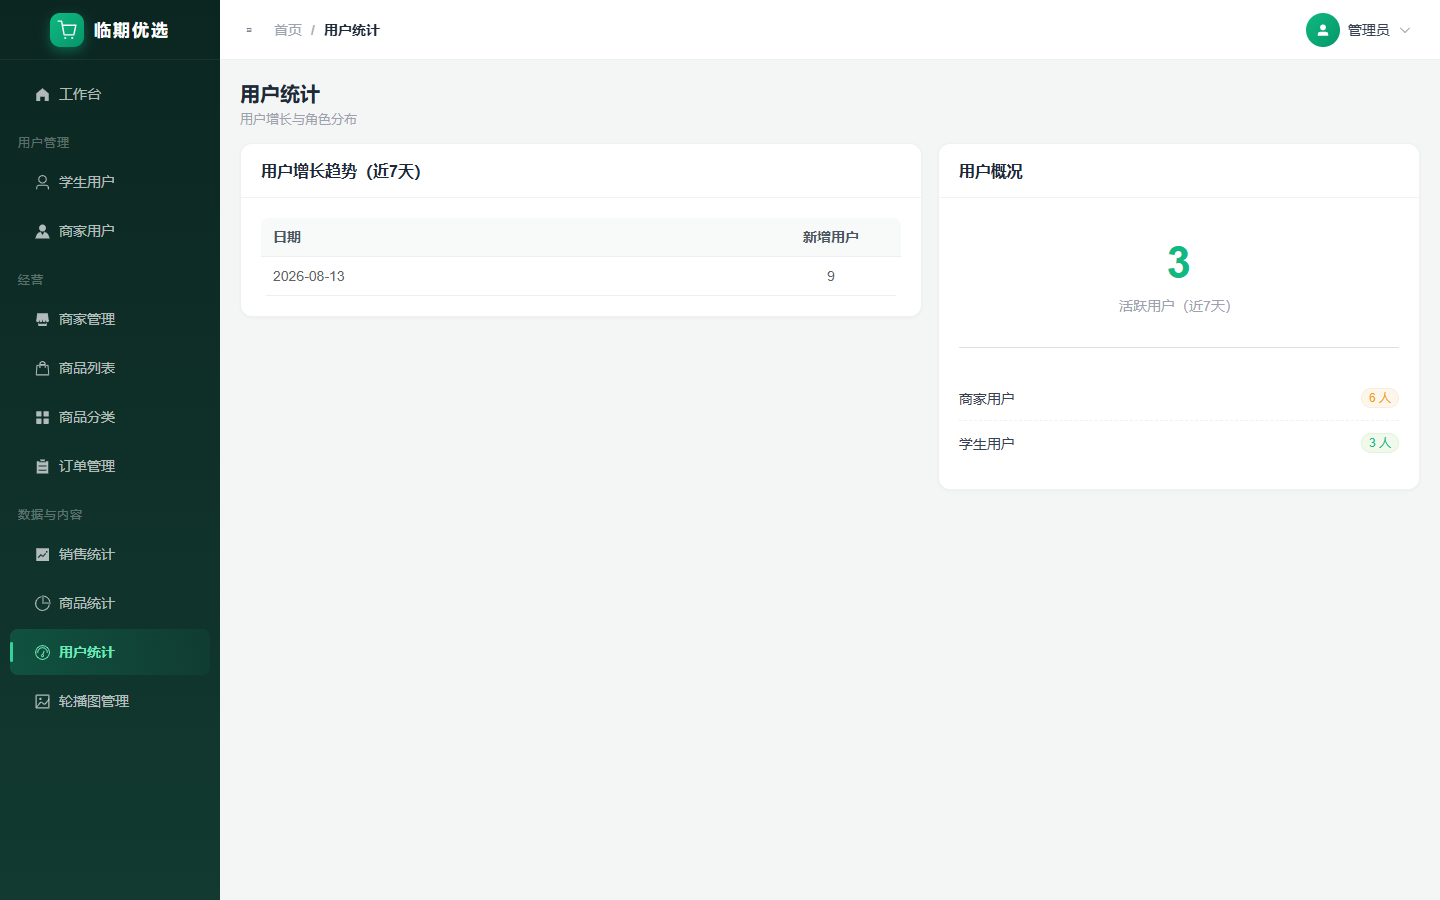Image resolution: width=1440 pixels, height=900 pixels.
Task: Click the 3 人 green badge
Action: point(1380,443)
